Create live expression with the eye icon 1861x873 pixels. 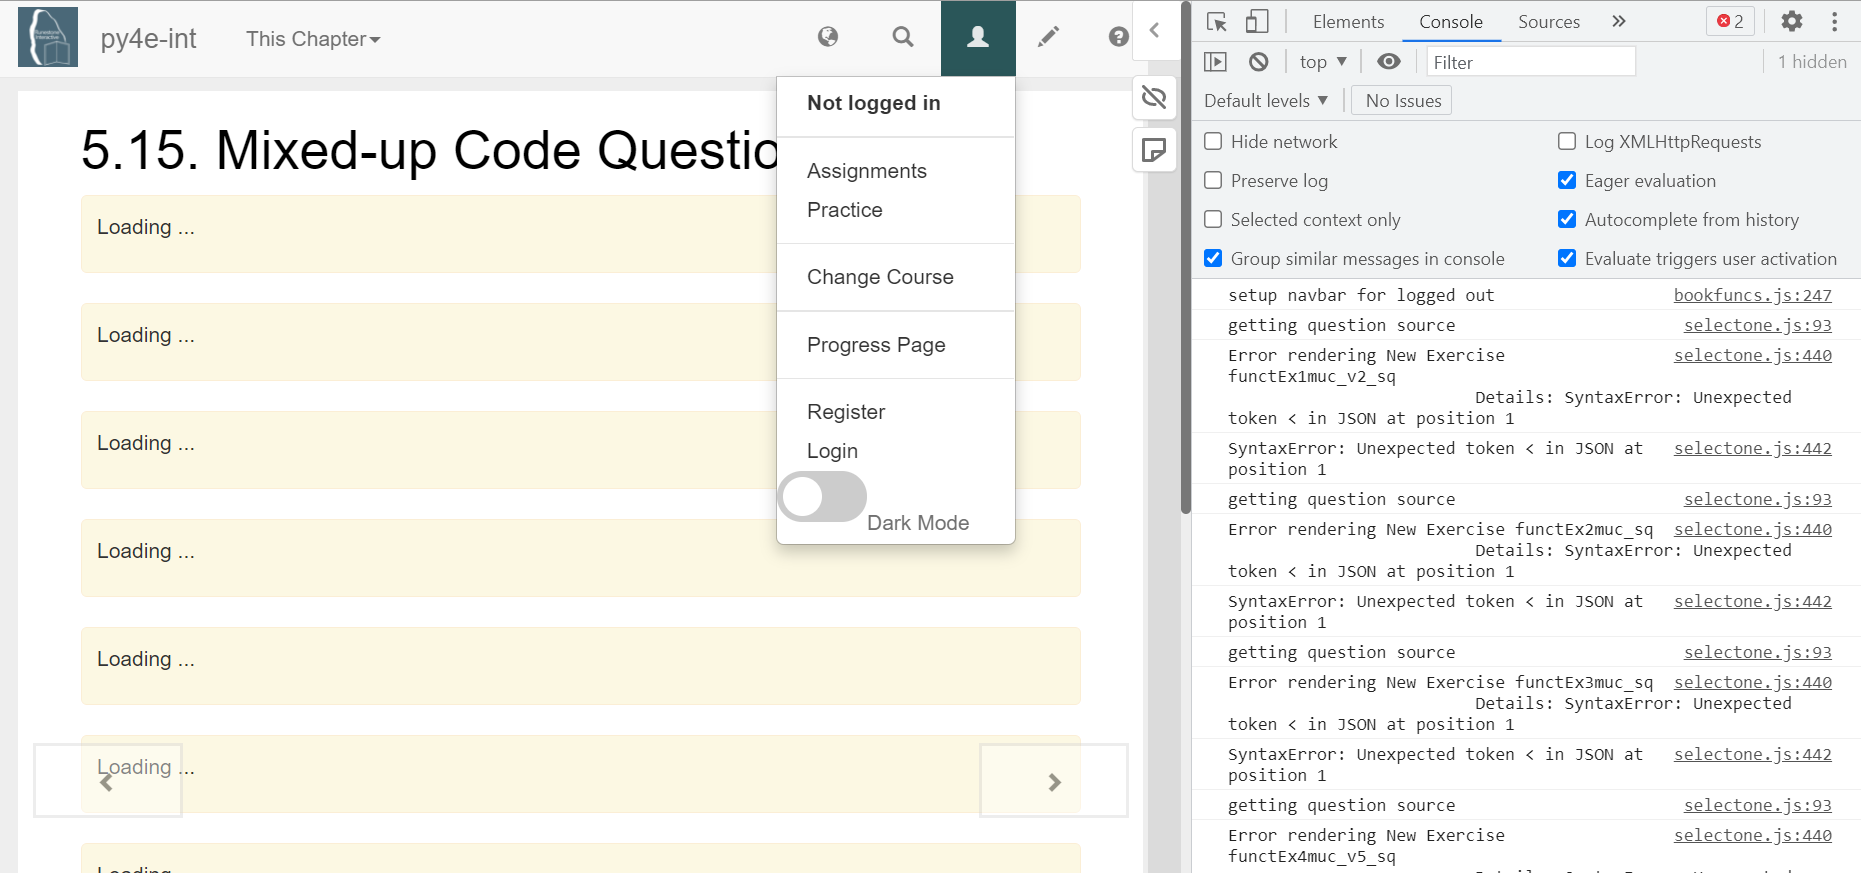pos(1389,62)
